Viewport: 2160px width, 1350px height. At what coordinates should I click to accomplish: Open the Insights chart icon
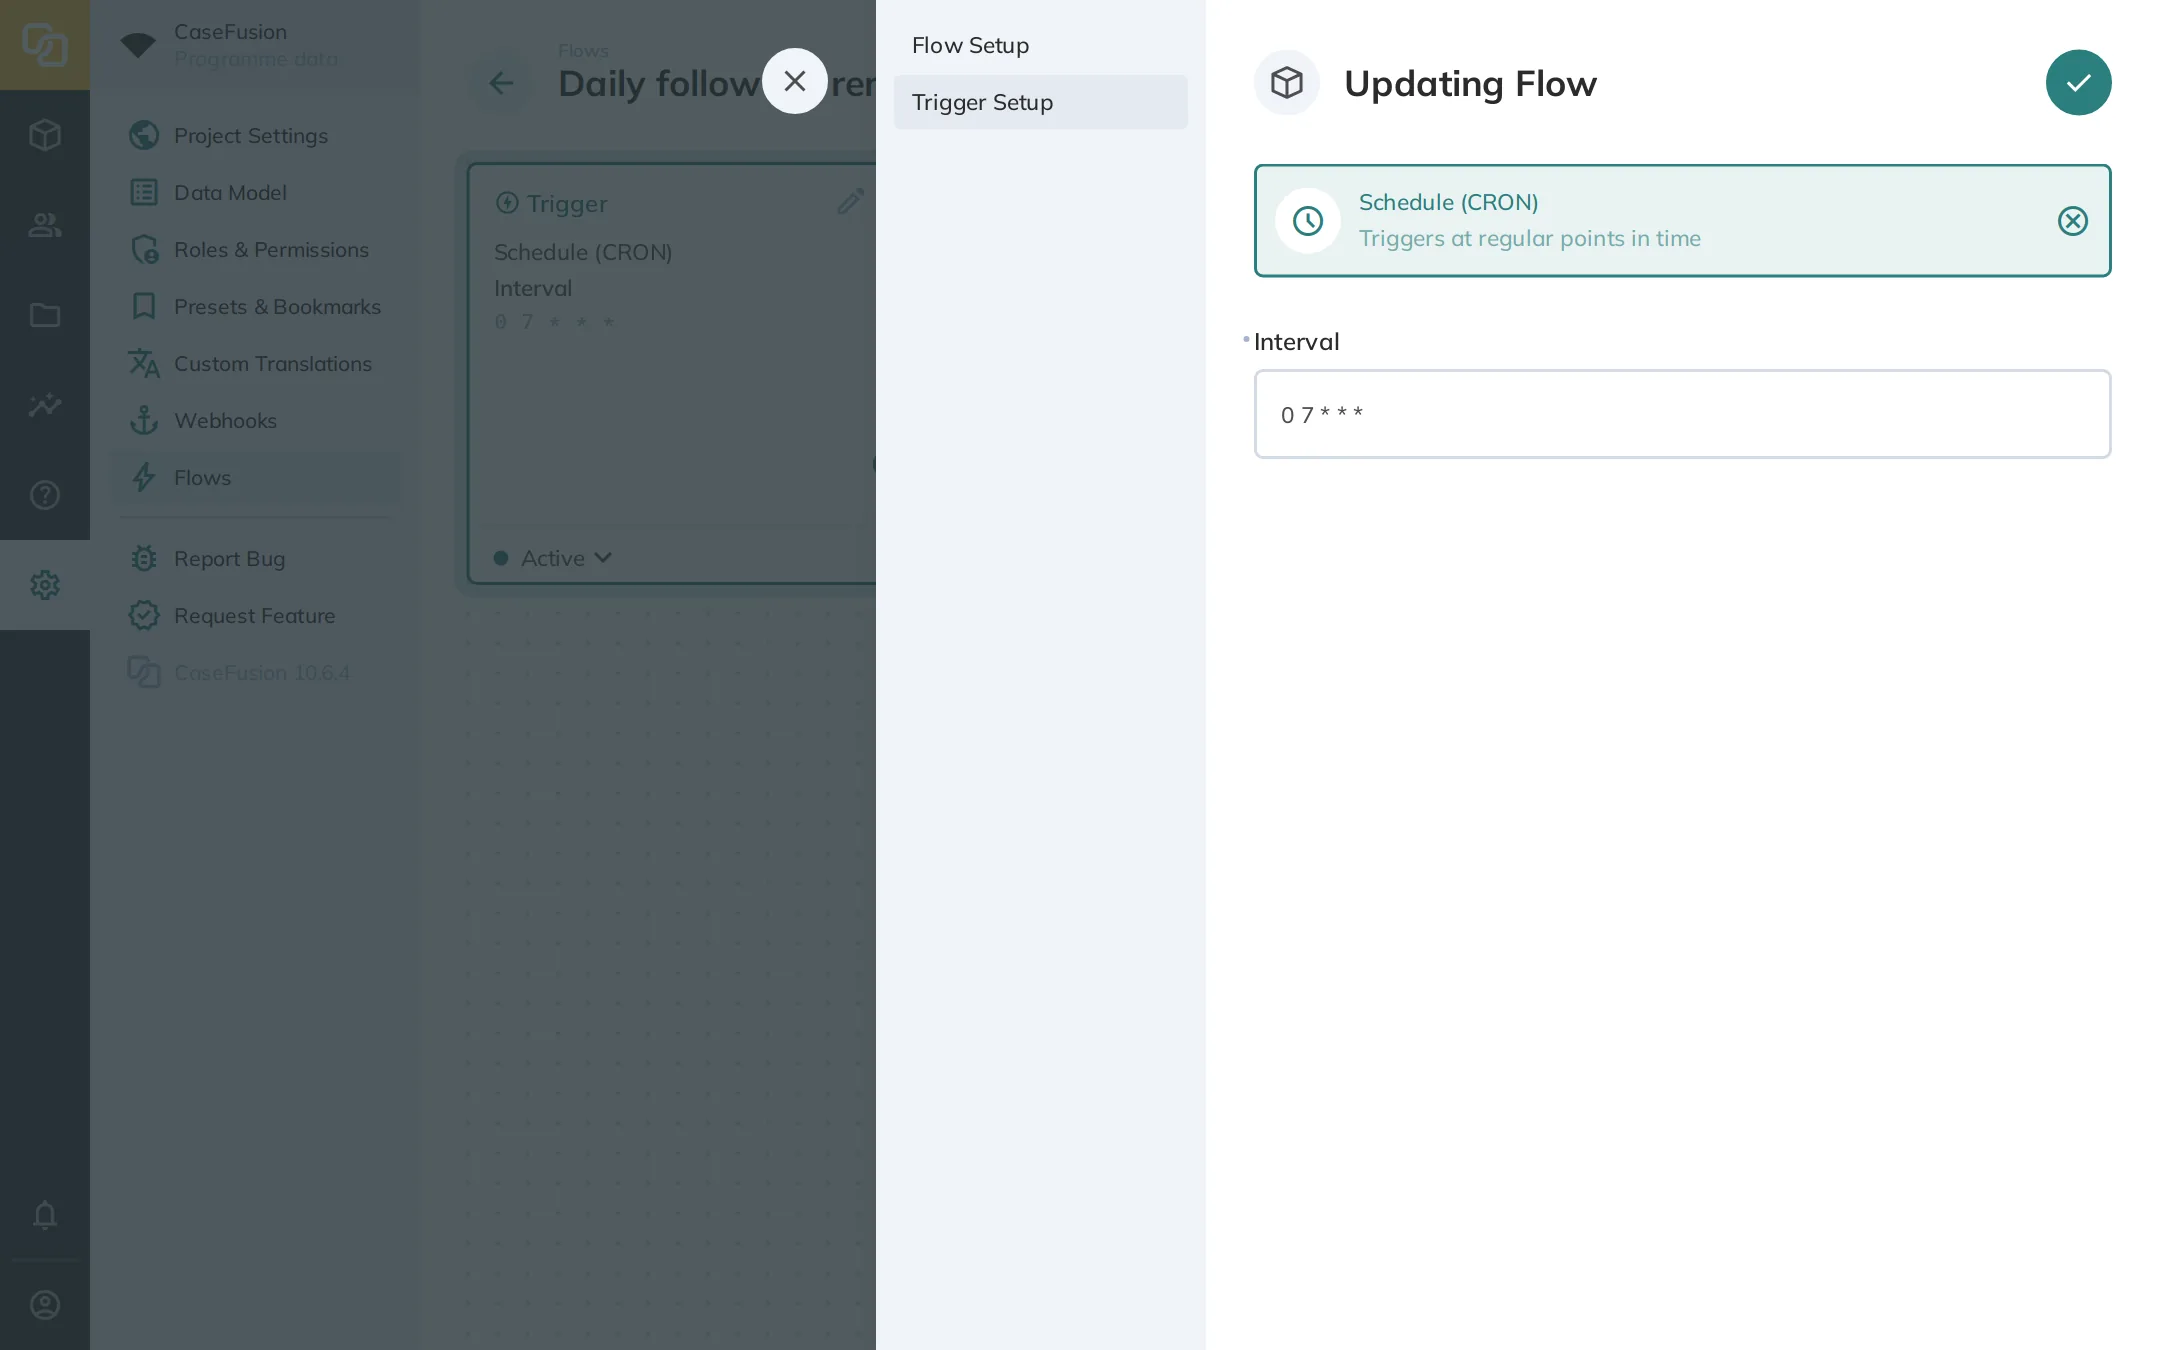(45, 405)
